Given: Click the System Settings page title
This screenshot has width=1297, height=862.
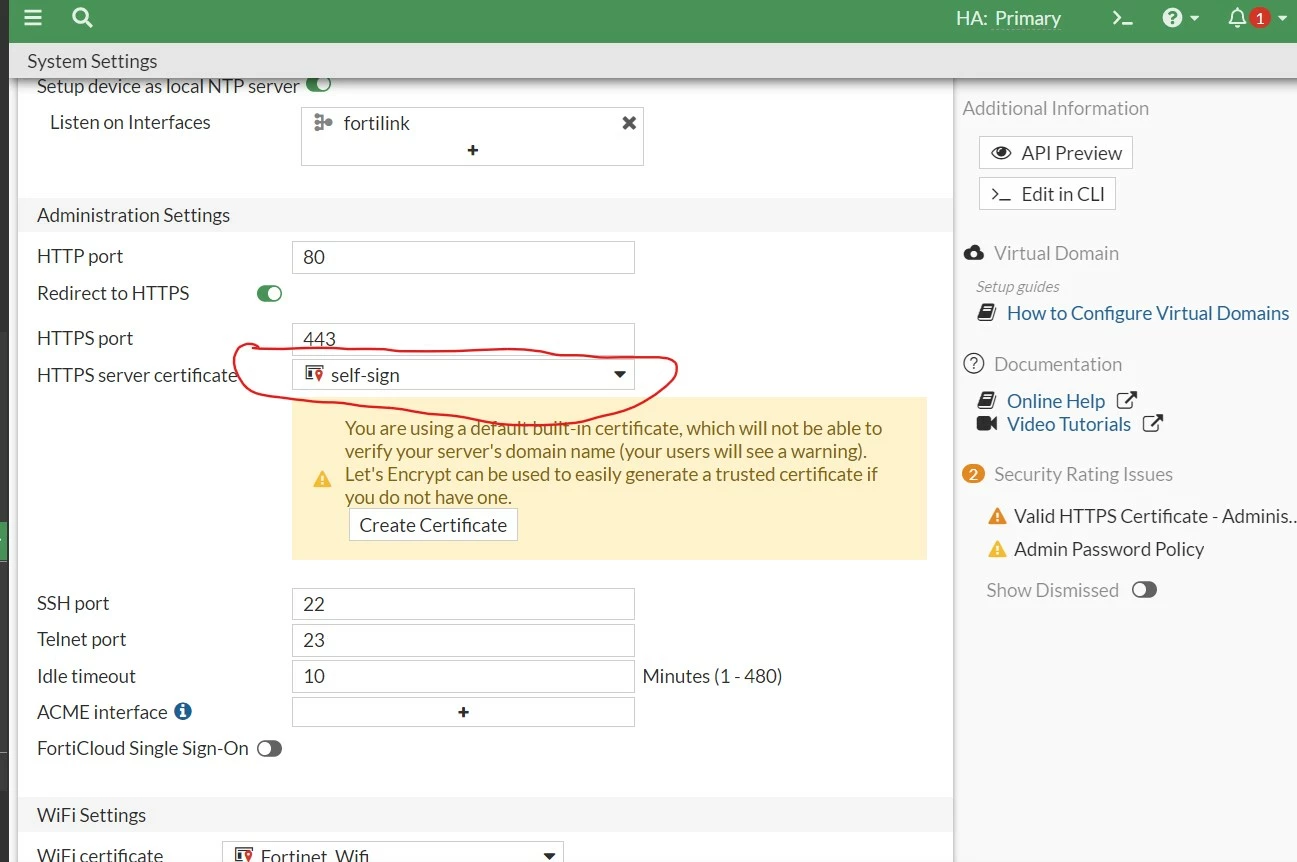Looking at the screenshot, I should click(x=92, y=61).
